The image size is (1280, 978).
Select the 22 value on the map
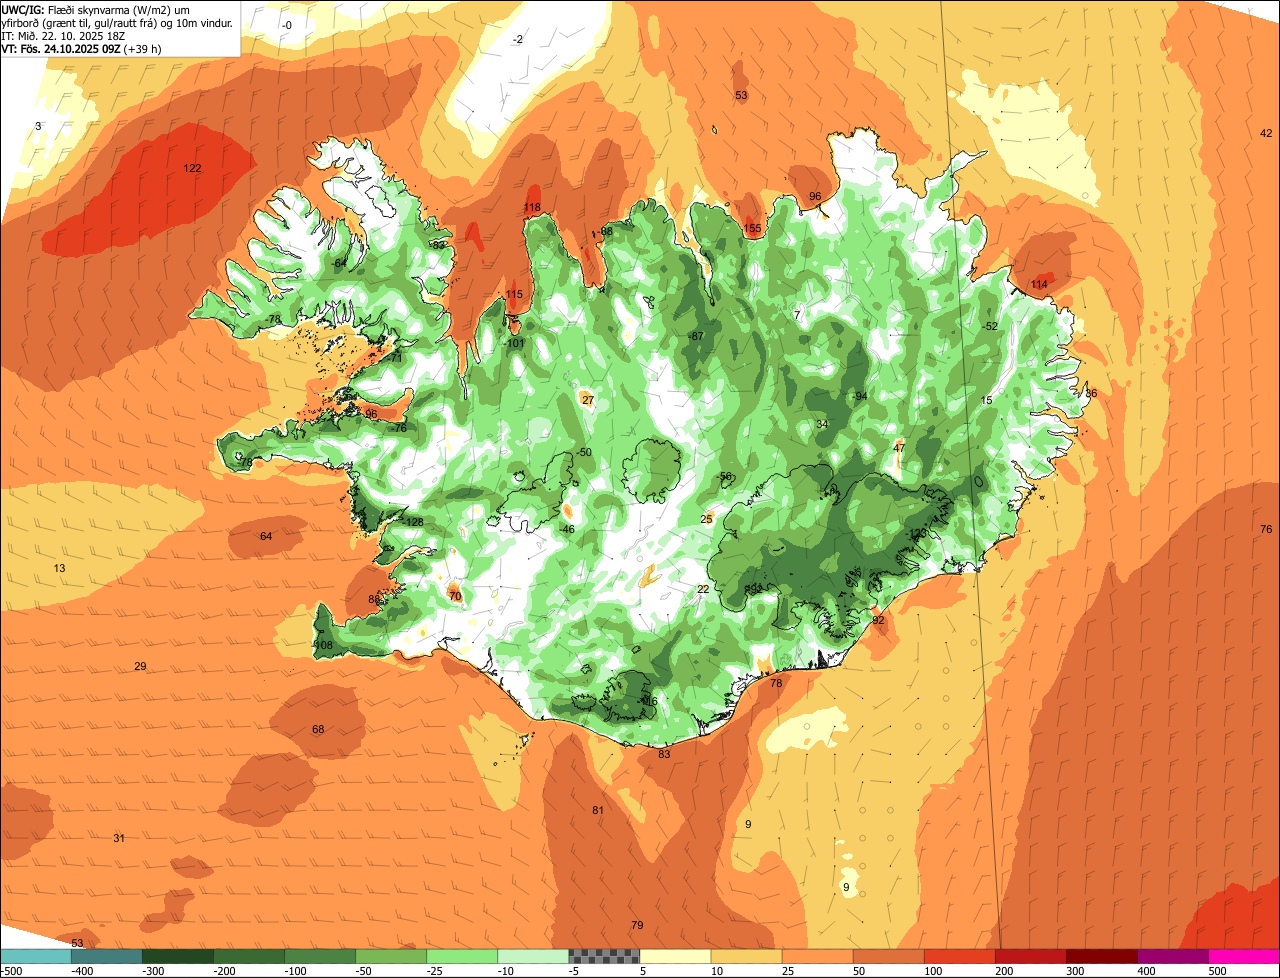[703, 589]
